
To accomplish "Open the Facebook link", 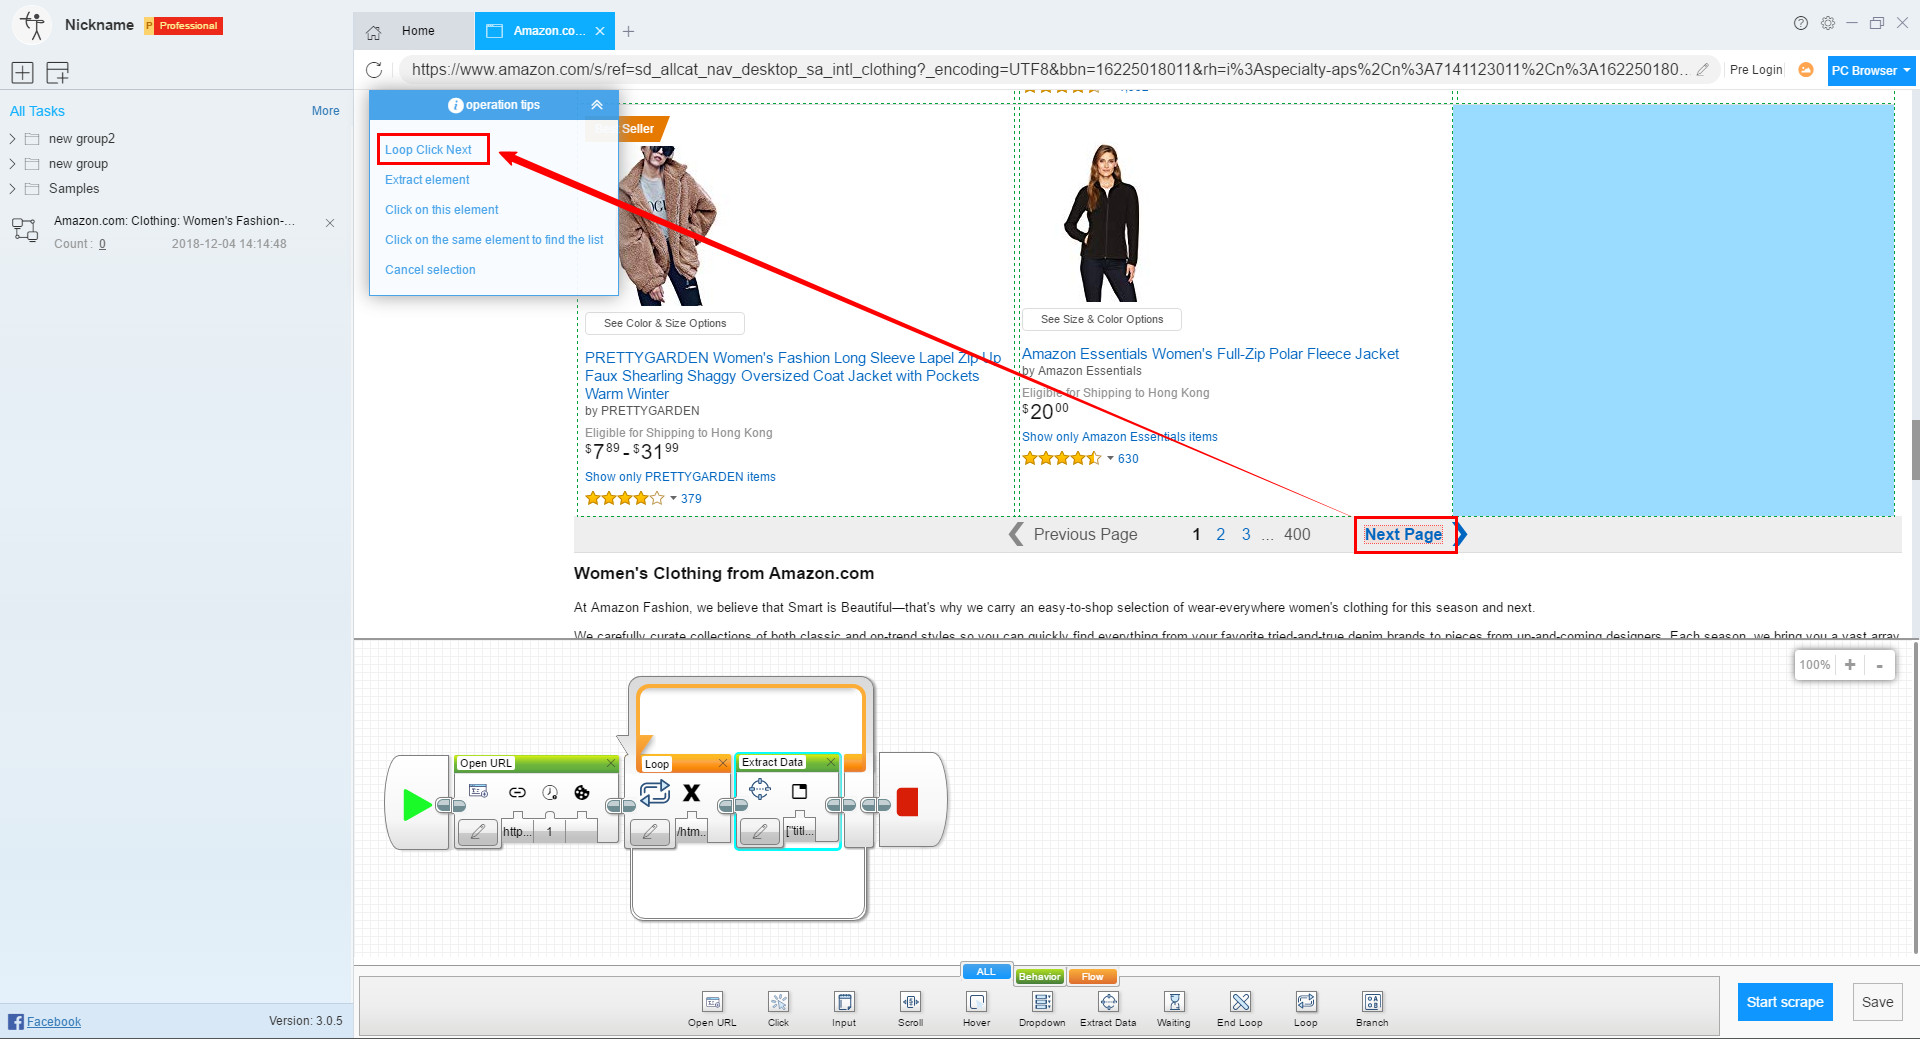I will point(53,1021).
